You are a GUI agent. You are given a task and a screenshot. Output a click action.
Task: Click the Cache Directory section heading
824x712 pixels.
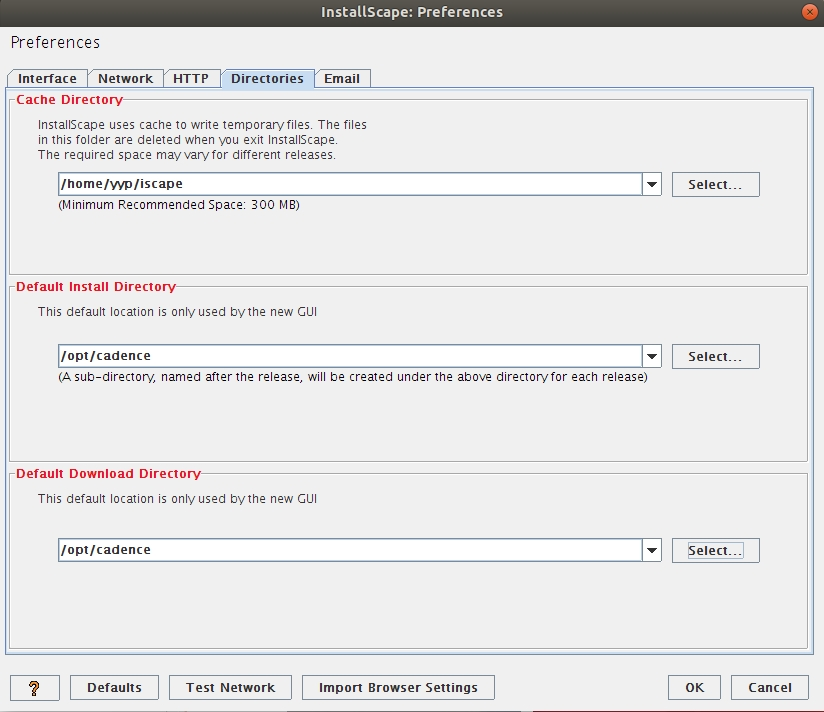(x=69, y=99)
